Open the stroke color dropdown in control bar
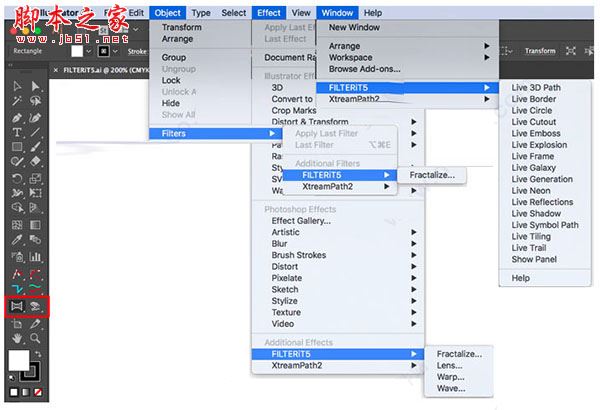Image resolution: width=600 pixels, height=410 pixels. 116,51
